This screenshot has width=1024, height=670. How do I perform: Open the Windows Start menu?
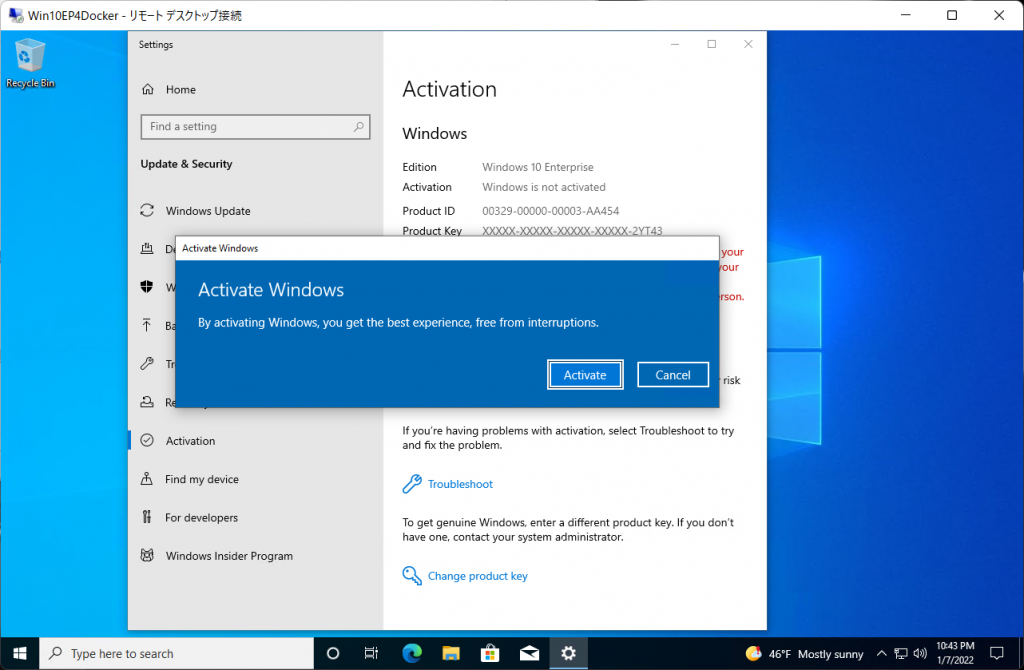click(20, 653)
